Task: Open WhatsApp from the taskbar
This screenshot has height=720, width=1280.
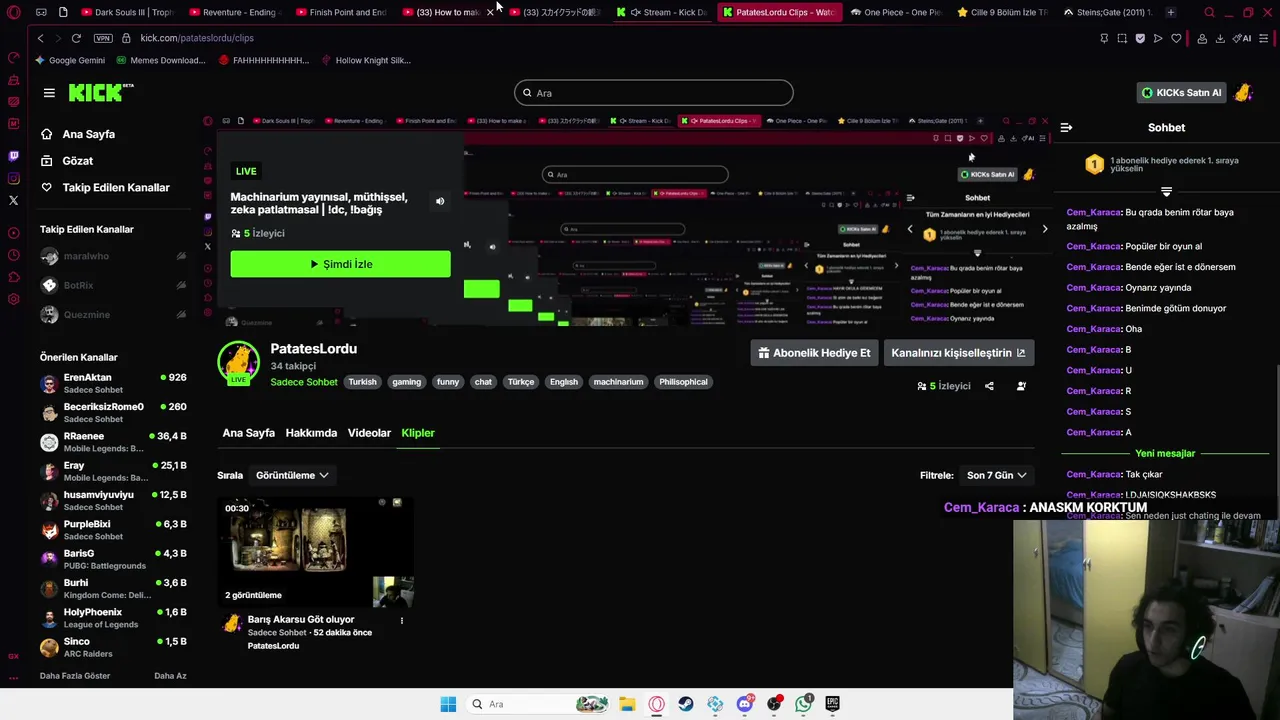Action: point(804,704)
